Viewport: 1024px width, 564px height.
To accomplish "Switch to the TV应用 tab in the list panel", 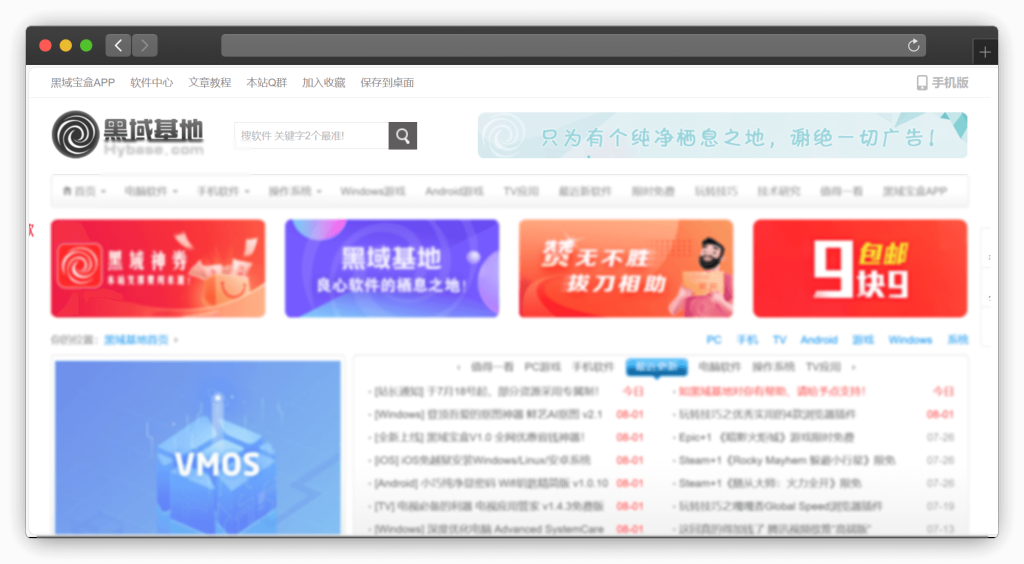I will [824, 367].
